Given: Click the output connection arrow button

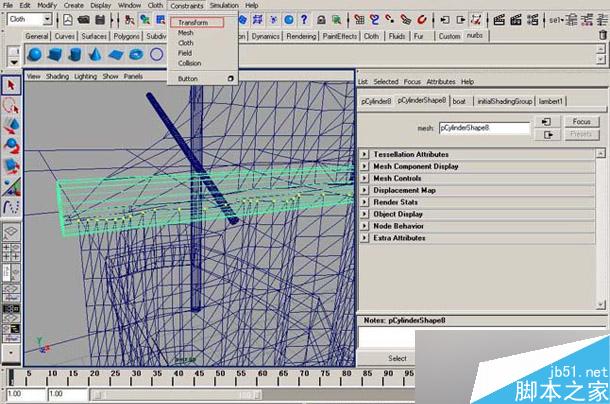Looking at the screenshot, I should [x=547, y=135].
